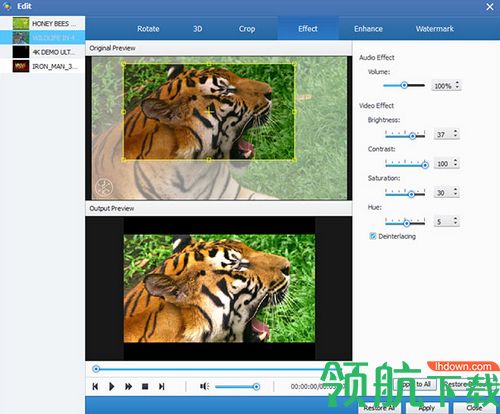This screenshot has height=414, width=500.
Task: Click the Saturation value field showing 30
Action: 443,193
